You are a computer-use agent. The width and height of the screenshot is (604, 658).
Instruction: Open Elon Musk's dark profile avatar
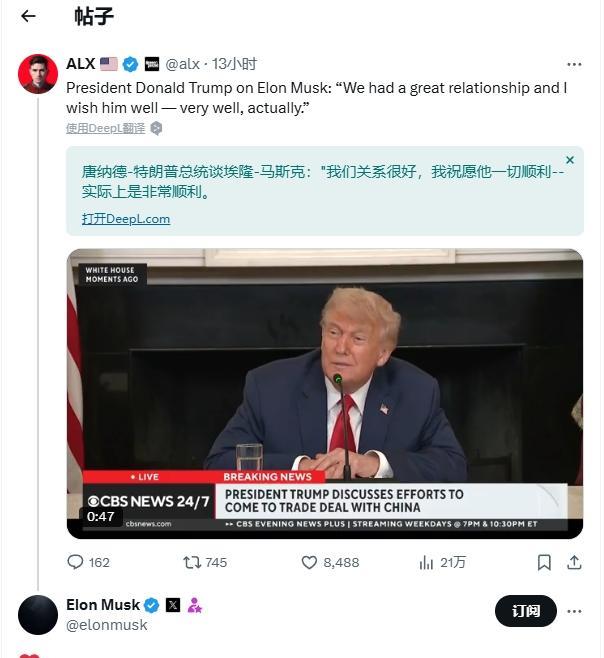(38, 615)
